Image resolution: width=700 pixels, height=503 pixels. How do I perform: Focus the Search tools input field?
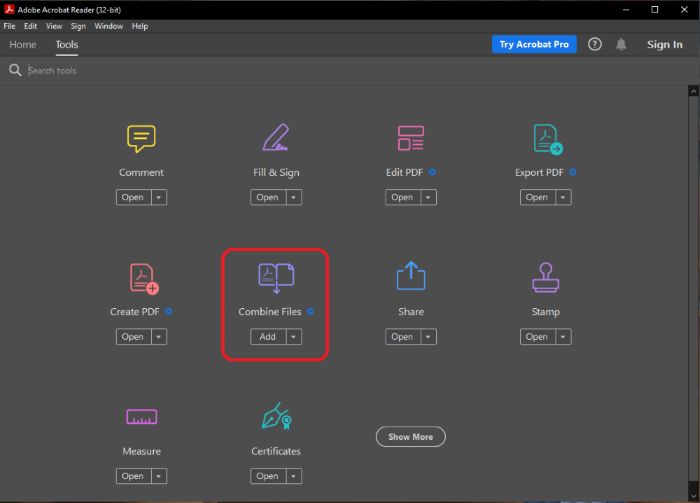tap(348, 71)
